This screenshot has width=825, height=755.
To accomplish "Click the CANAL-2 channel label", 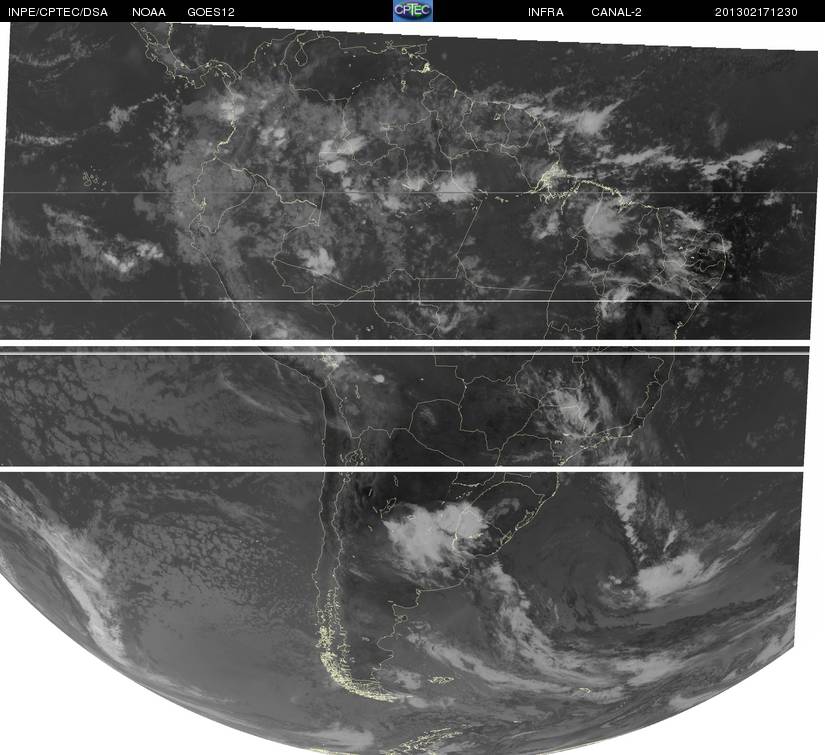I will [616, 12].
